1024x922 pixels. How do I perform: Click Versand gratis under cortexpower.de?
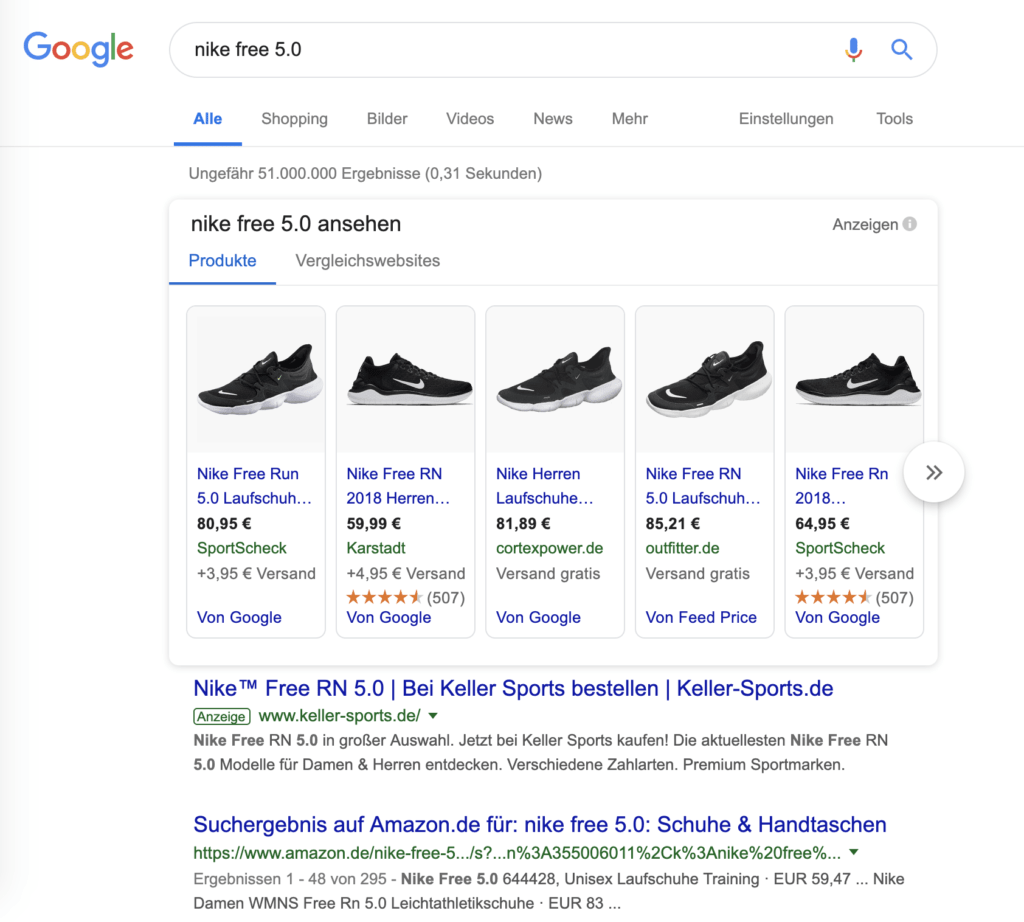pos(548,573)
